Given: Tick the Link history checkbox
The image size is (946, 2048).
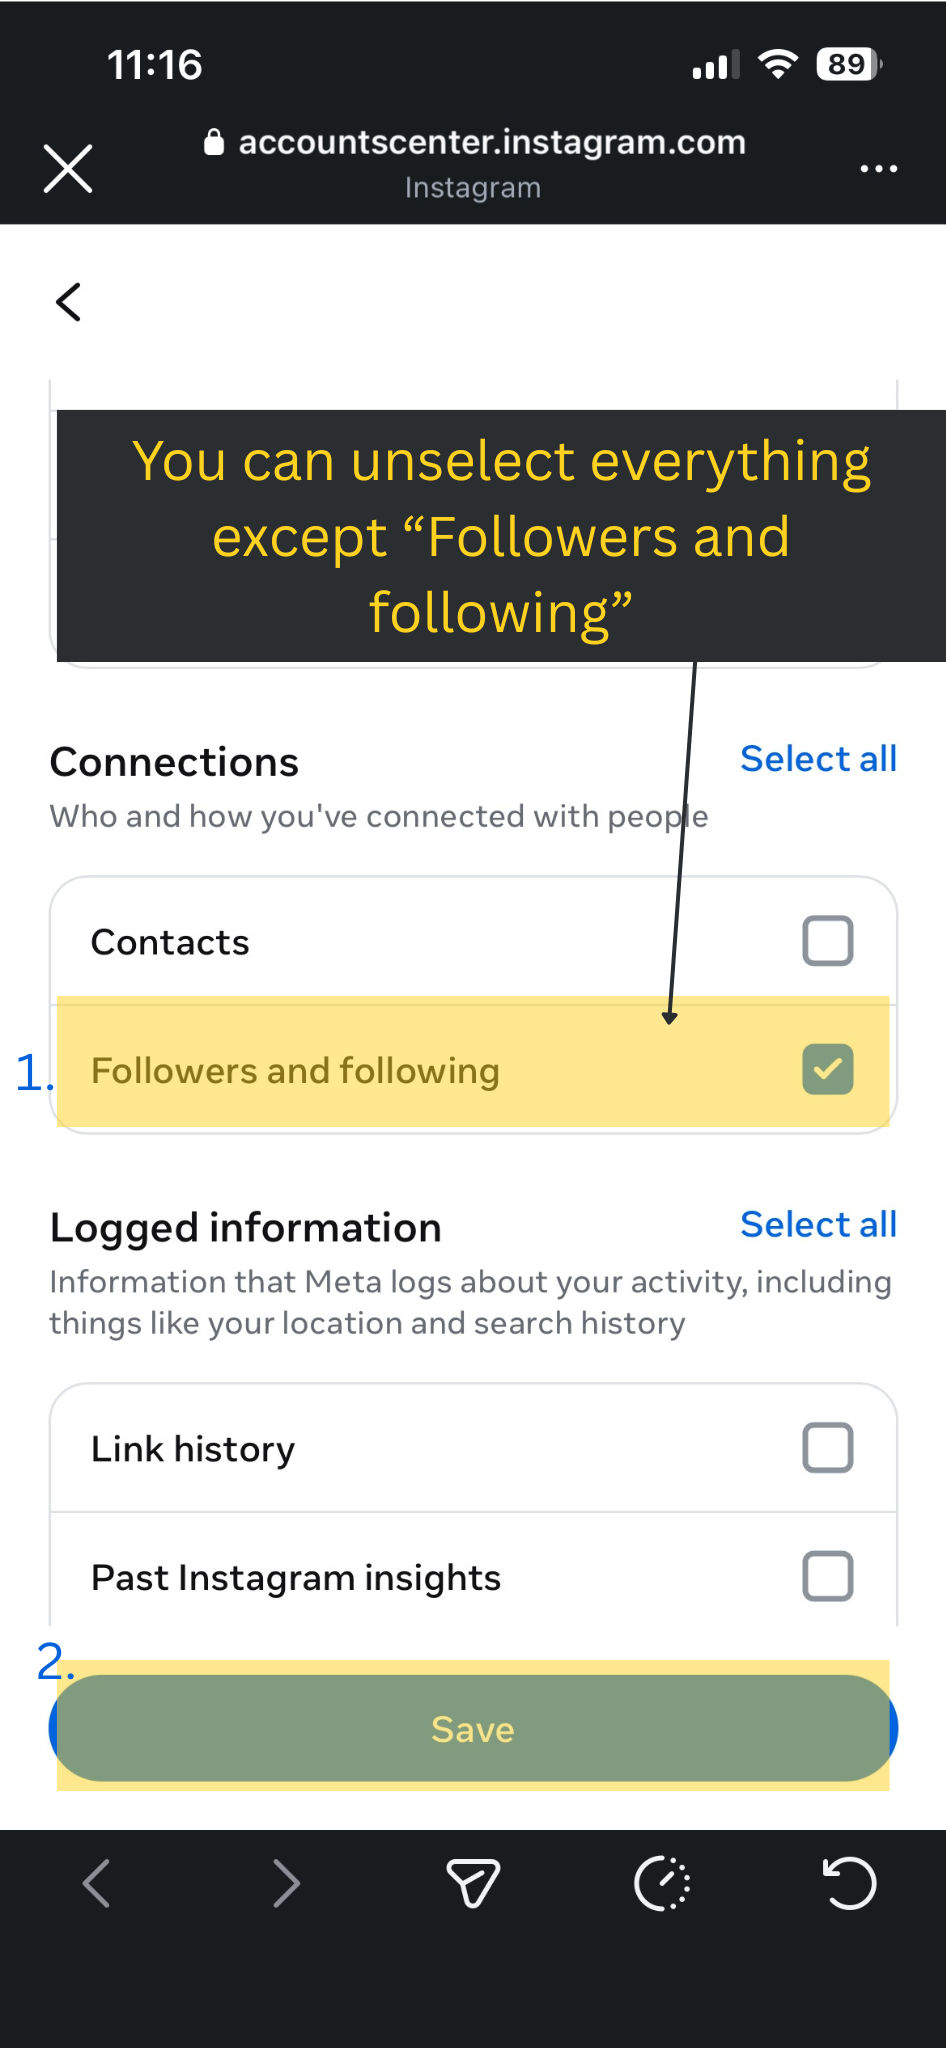Looking at the screenshot, I should point(828,1448).
